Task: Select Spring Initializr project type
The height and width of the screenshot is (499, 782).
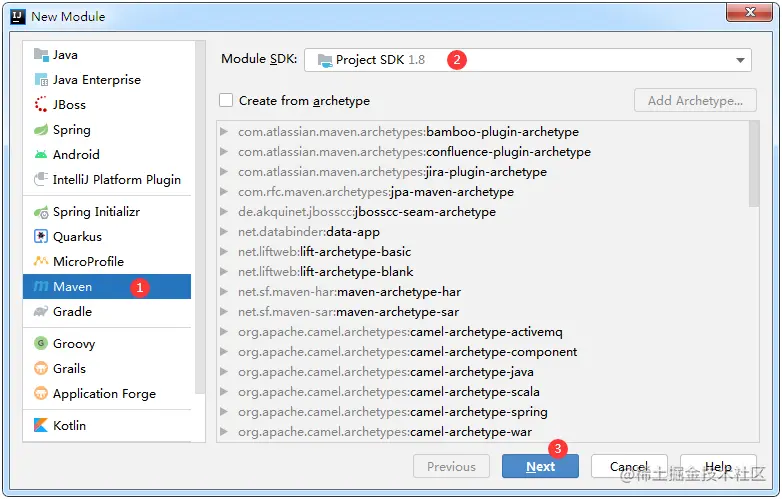Action: [107, 212]
